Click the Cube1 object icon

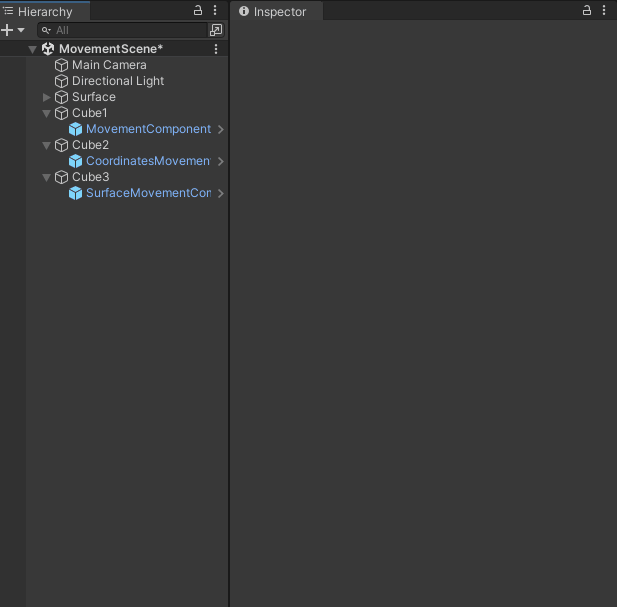(61, 113)
